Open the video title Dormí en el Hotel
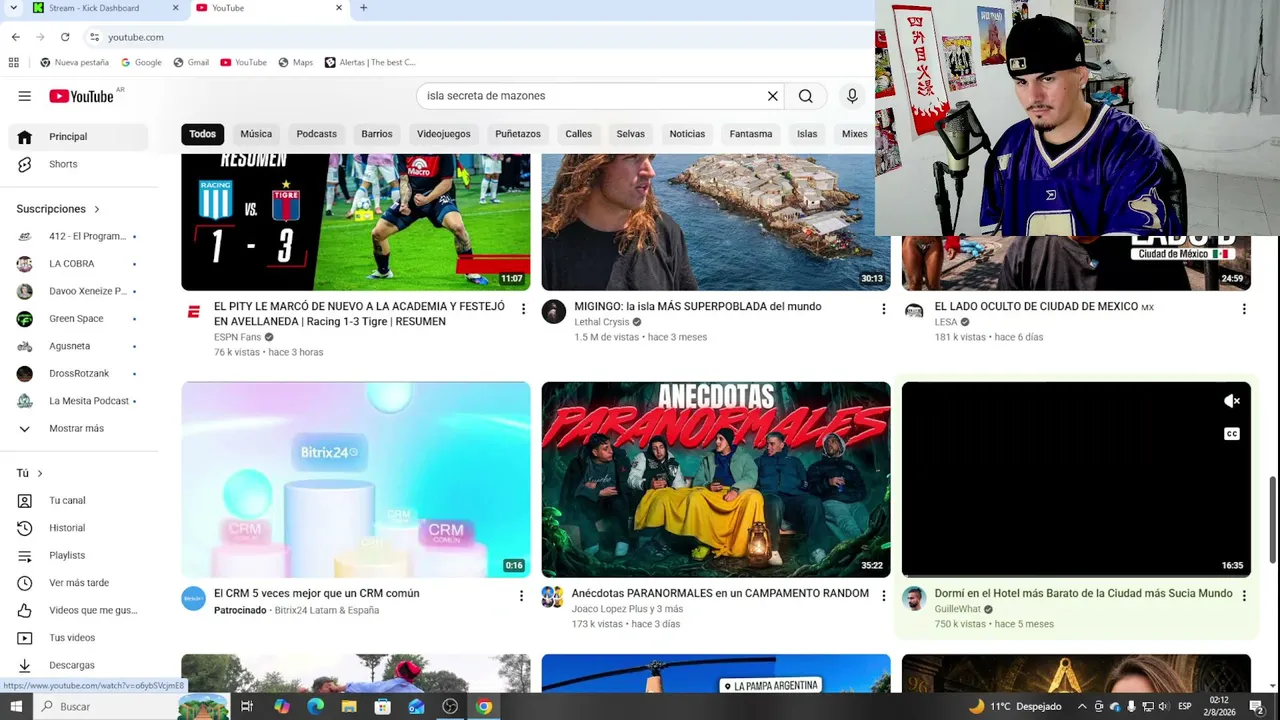This screenshot has height=720, width=1280. pos(1083,594)
